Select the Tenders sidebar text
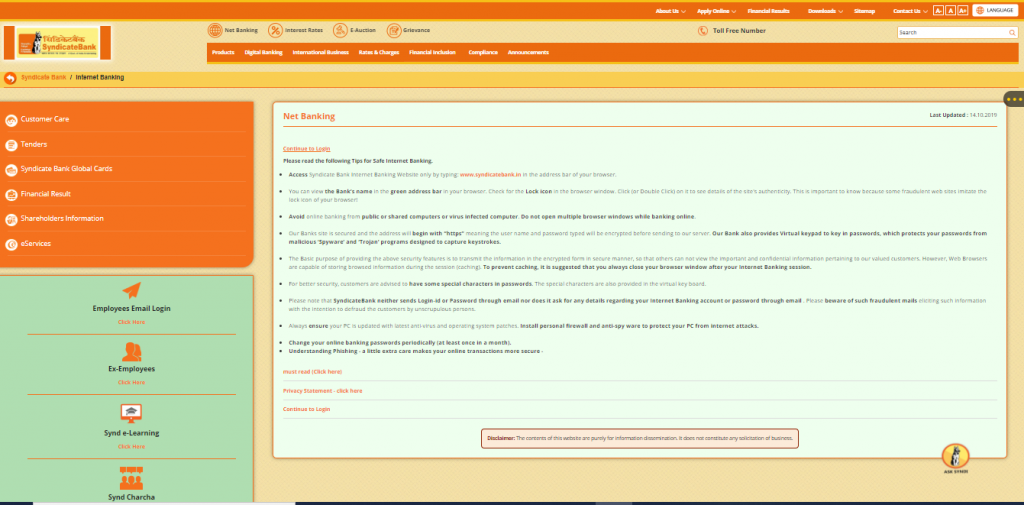1024x505 pixels. pos(34,144)
